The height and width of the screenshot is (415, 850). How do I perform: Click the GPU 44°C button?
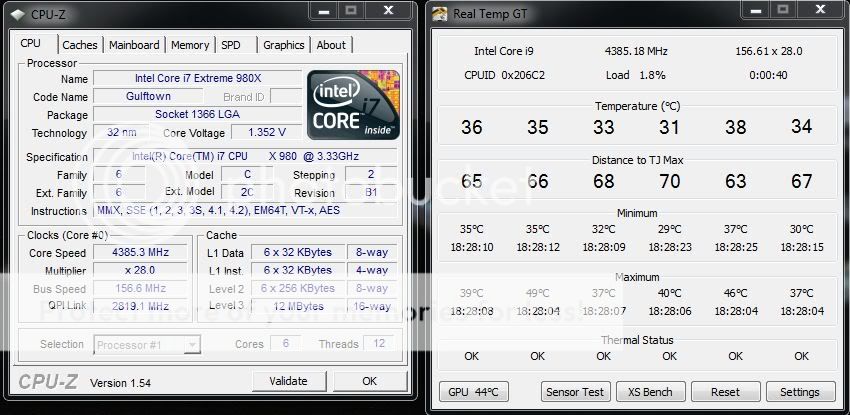point(473,392)
